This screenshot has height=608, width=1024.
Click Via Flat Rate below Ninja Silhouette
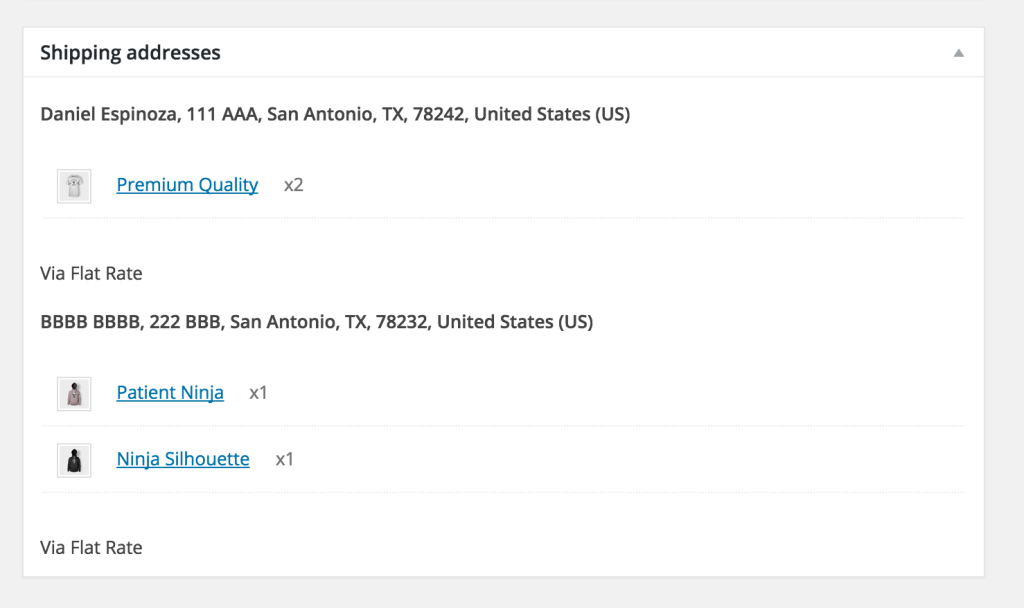tap(91, 548)
